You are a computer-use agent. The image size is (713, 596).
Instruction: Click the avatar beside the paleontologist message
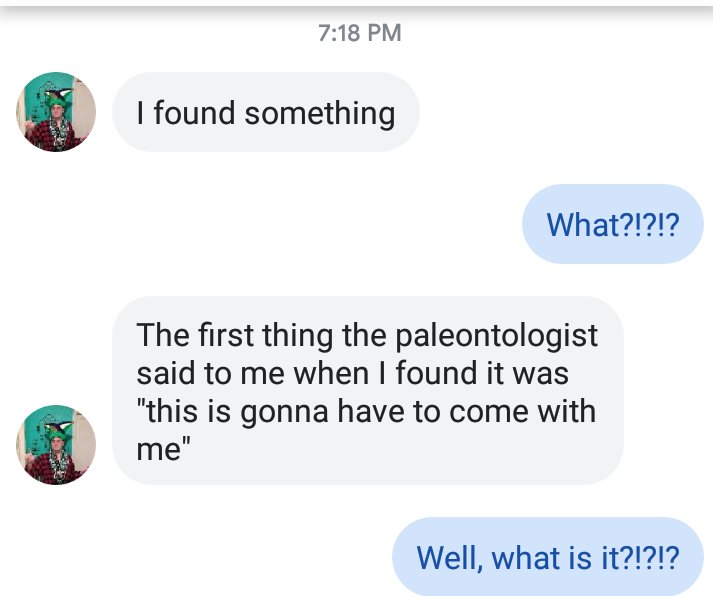pyautogui.click(x=56, y=445)
